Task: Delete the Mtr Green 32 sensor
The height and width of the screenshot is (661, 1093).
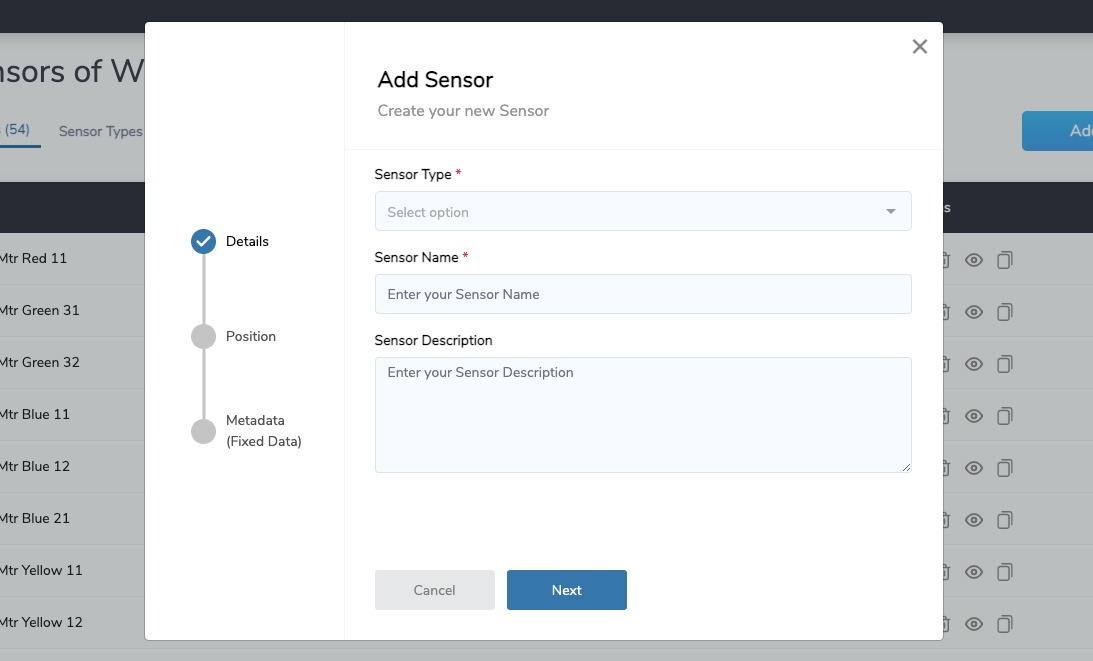Action: (943, 362)
